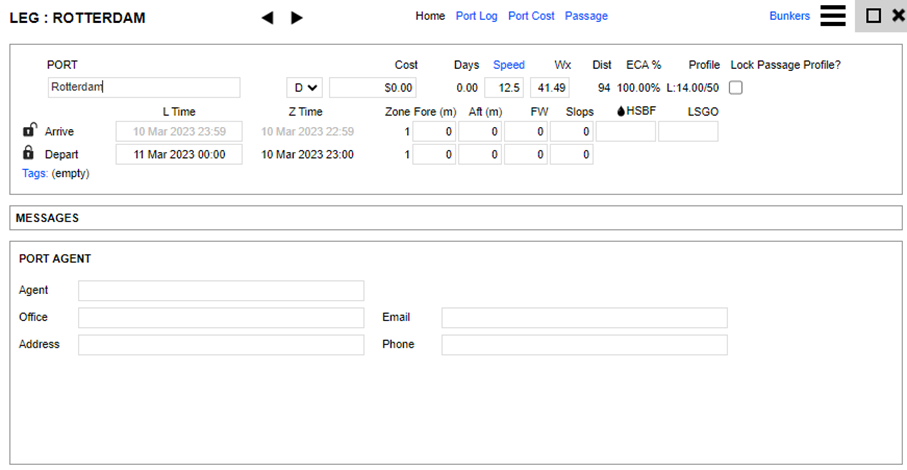Expand the Messages section
907x470 pixels.
click(47, 218)
